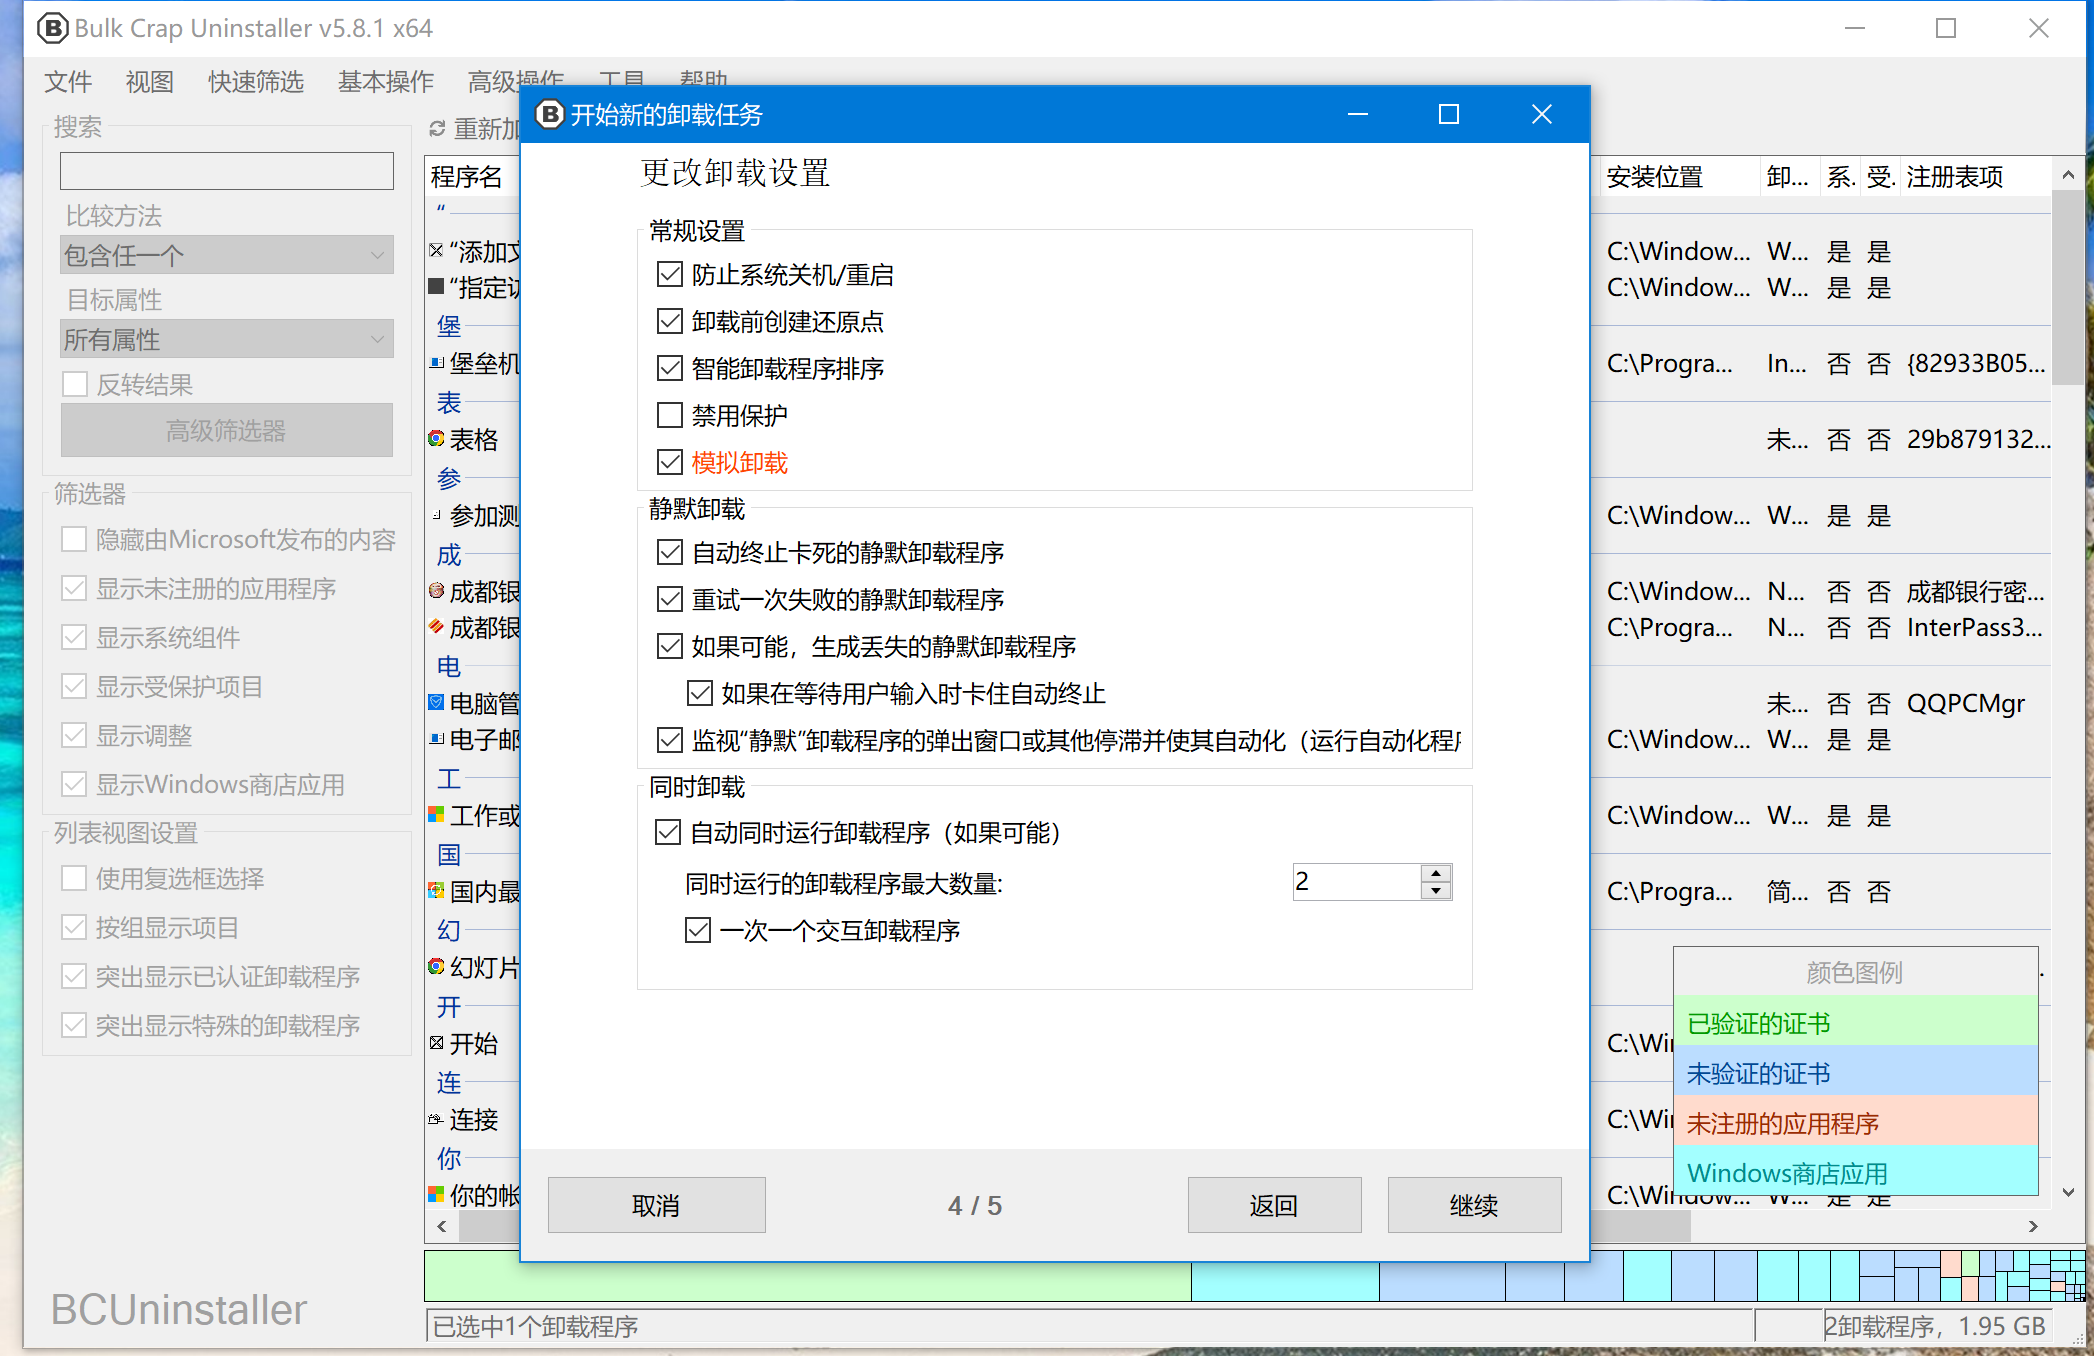Open the 快速筛选 menu

tap(255, 82)
